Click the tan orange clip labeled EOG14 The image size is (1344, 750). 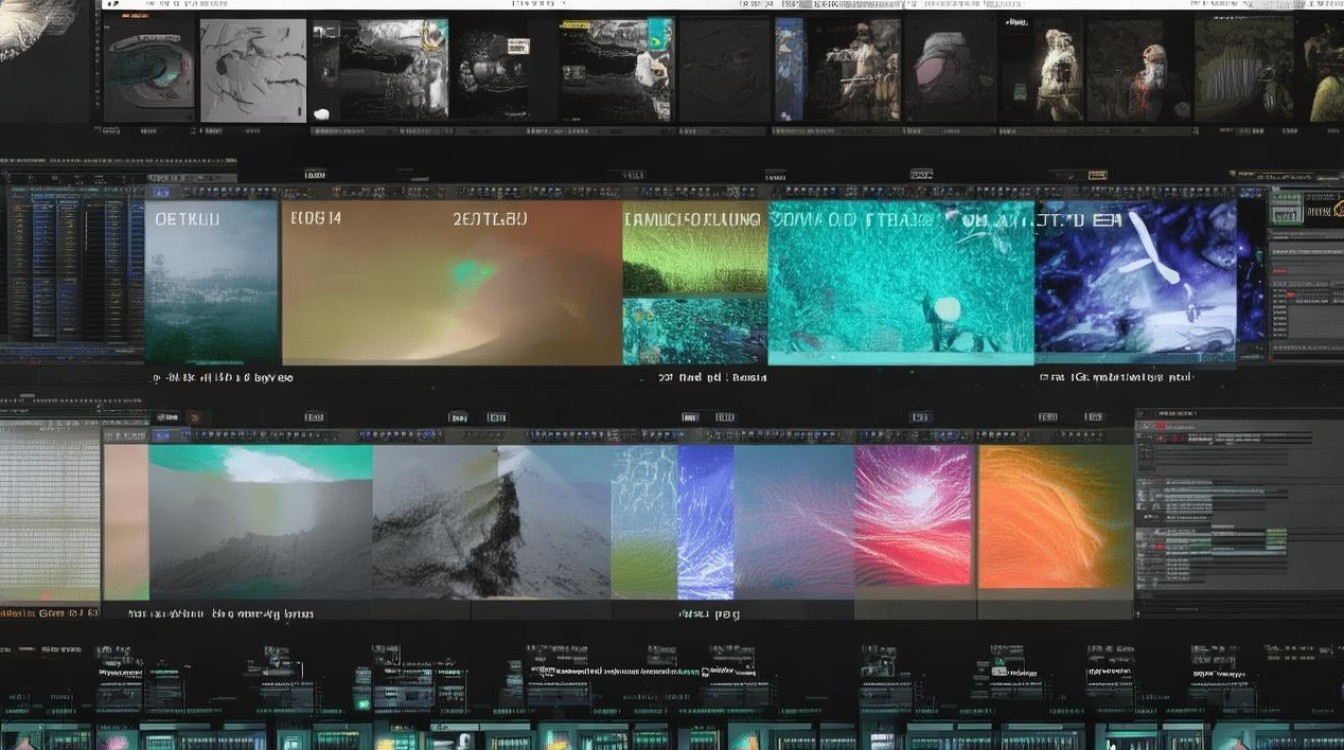(450, 283)
